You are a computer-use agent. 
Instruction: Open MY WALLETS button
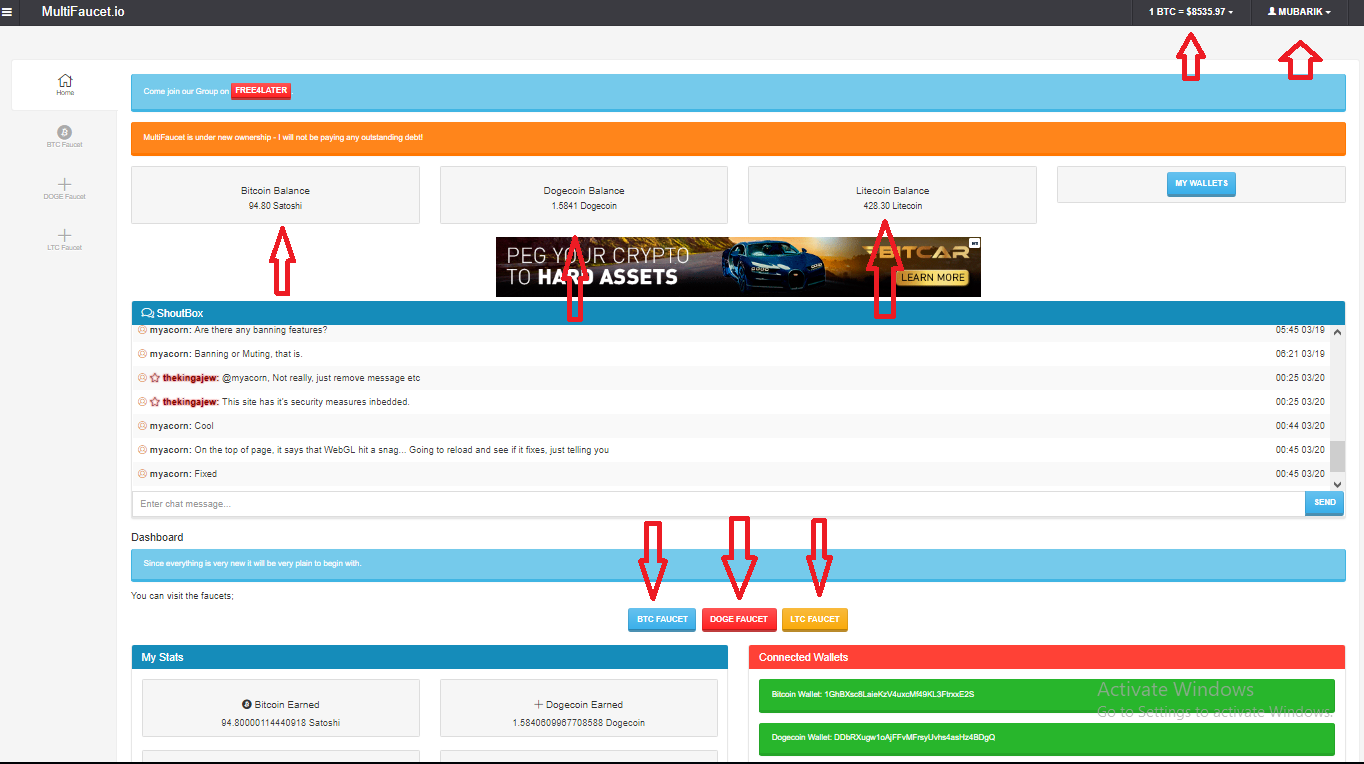[x=1201, y=184]
